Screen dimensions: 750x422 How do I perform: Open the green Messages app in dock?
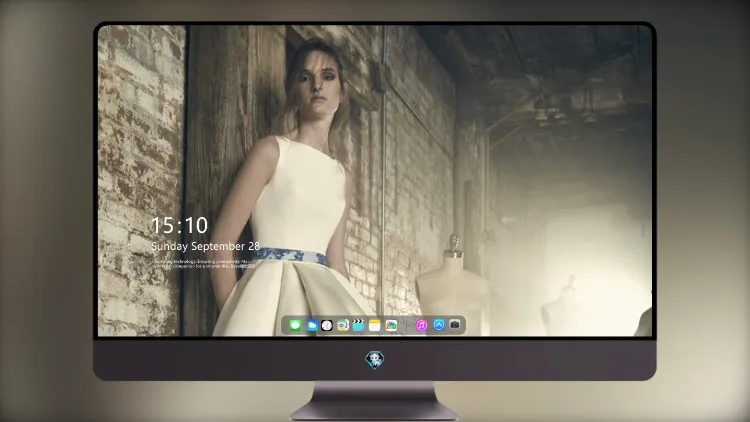pos(295,325)
